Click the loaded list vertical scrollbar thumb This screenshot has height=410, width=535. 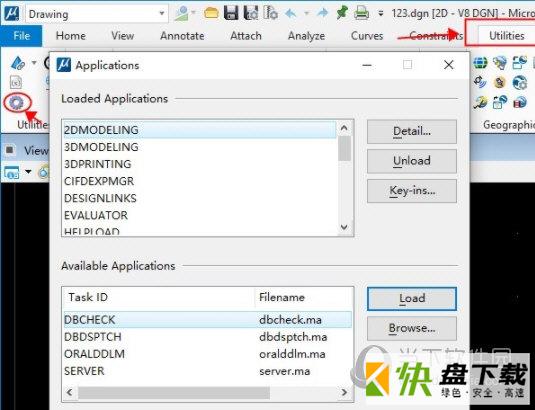(x=344, y=148)
